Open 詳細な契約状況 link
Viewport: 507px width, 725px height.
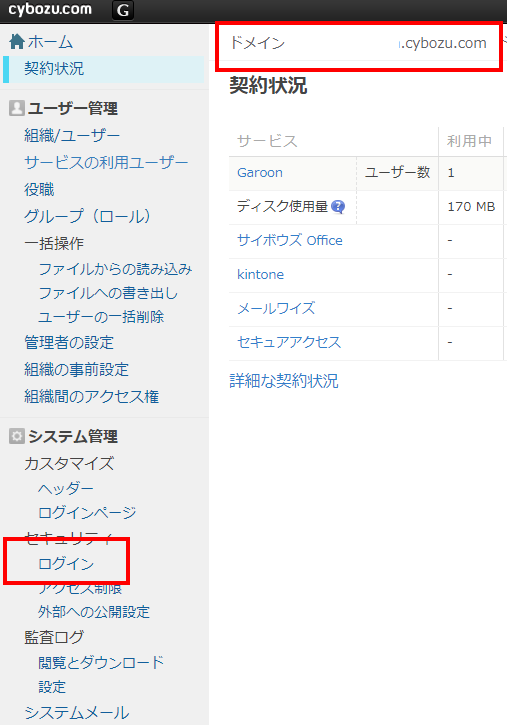coord(284,381)
